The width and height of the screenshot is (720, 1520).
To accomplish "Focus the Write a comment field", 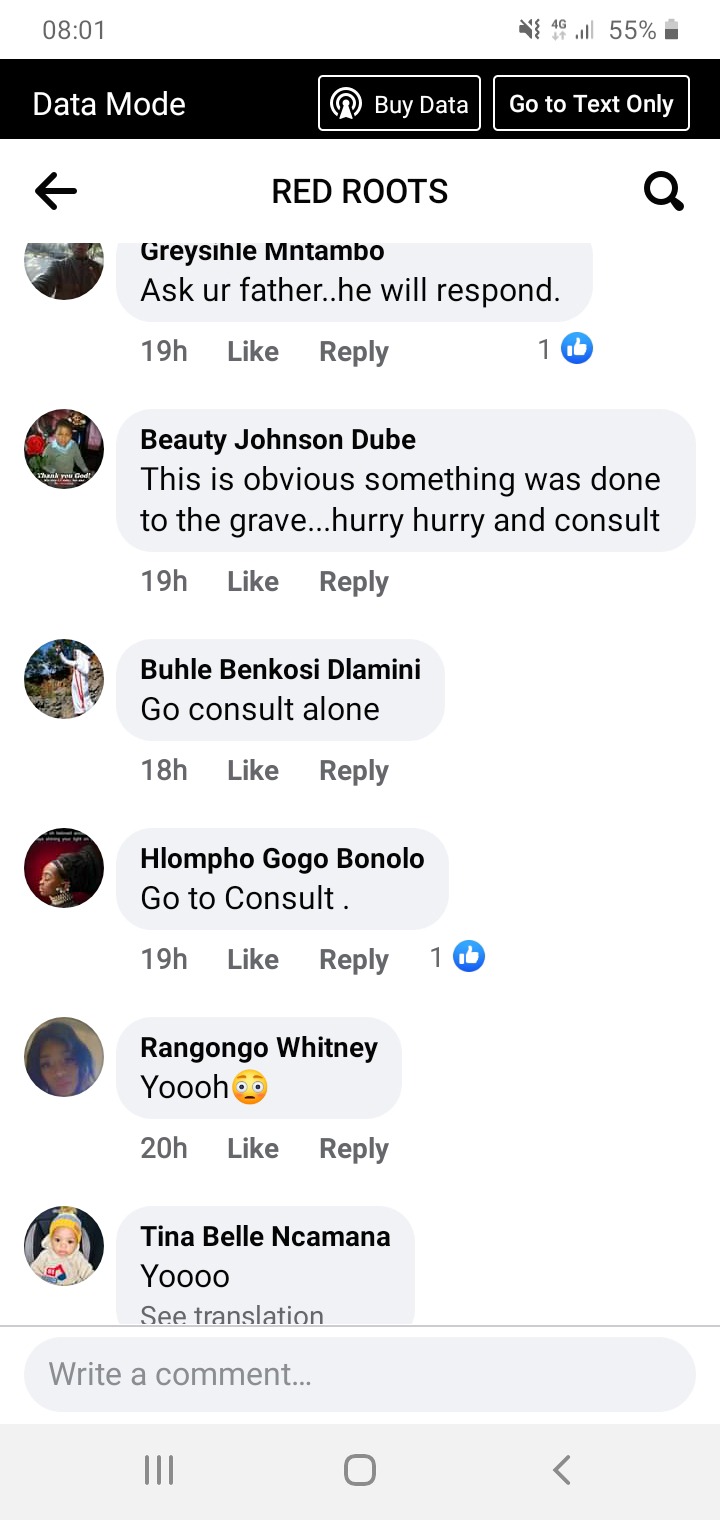I will (360, 1374).
